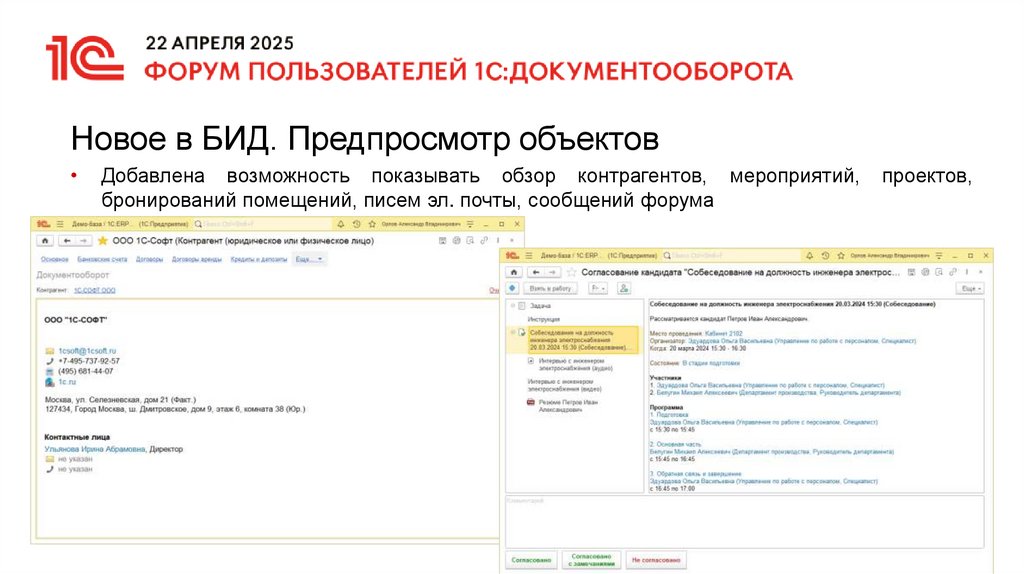
Task: Click link icon in approval window
Action: click(953, 272)
